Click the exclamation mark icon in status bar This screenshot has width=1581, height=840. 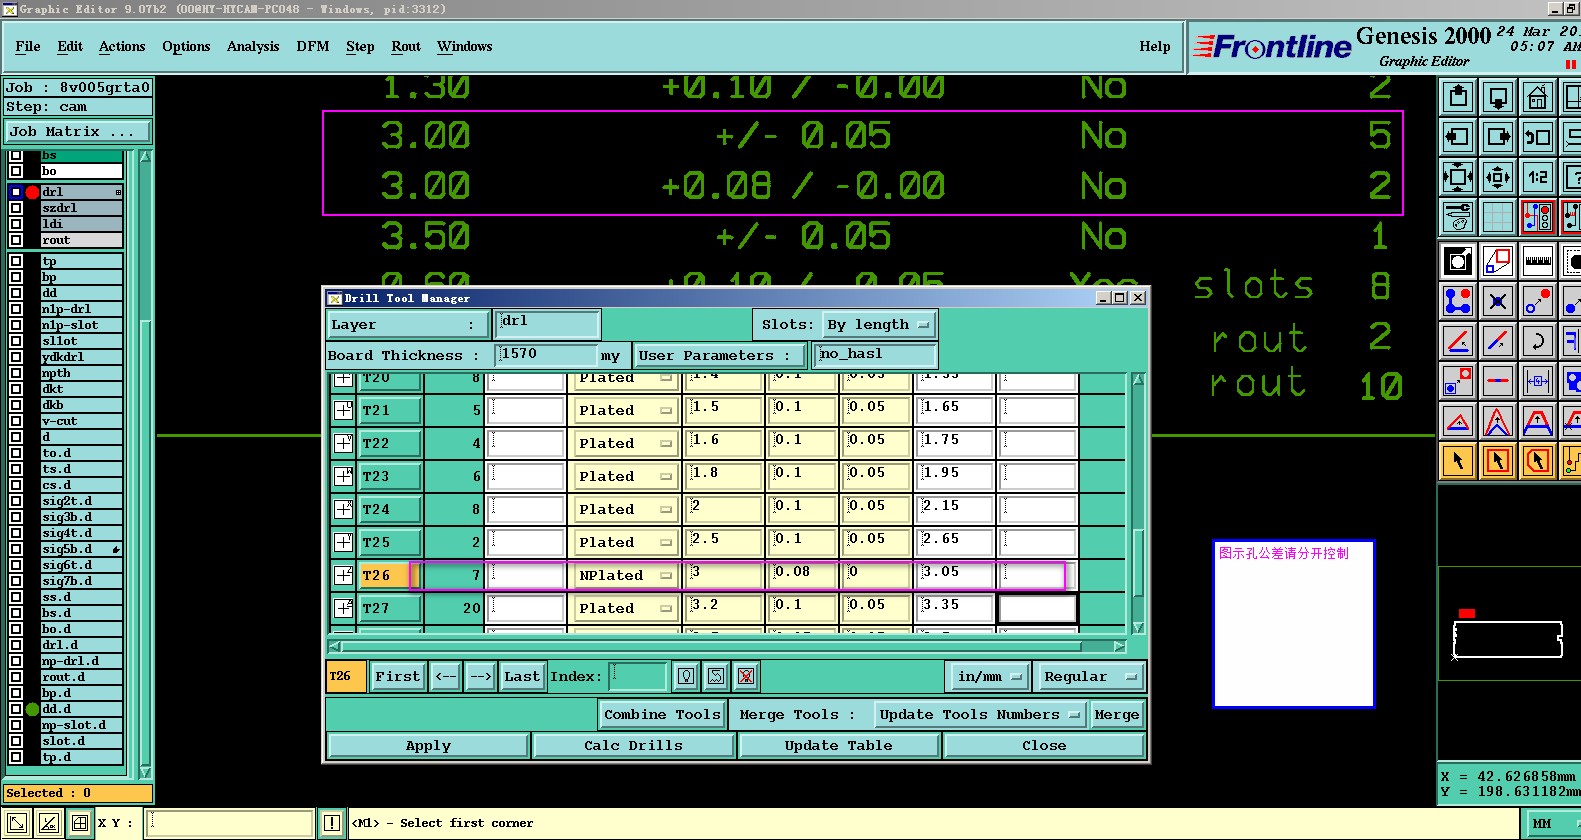click(332, 823)
